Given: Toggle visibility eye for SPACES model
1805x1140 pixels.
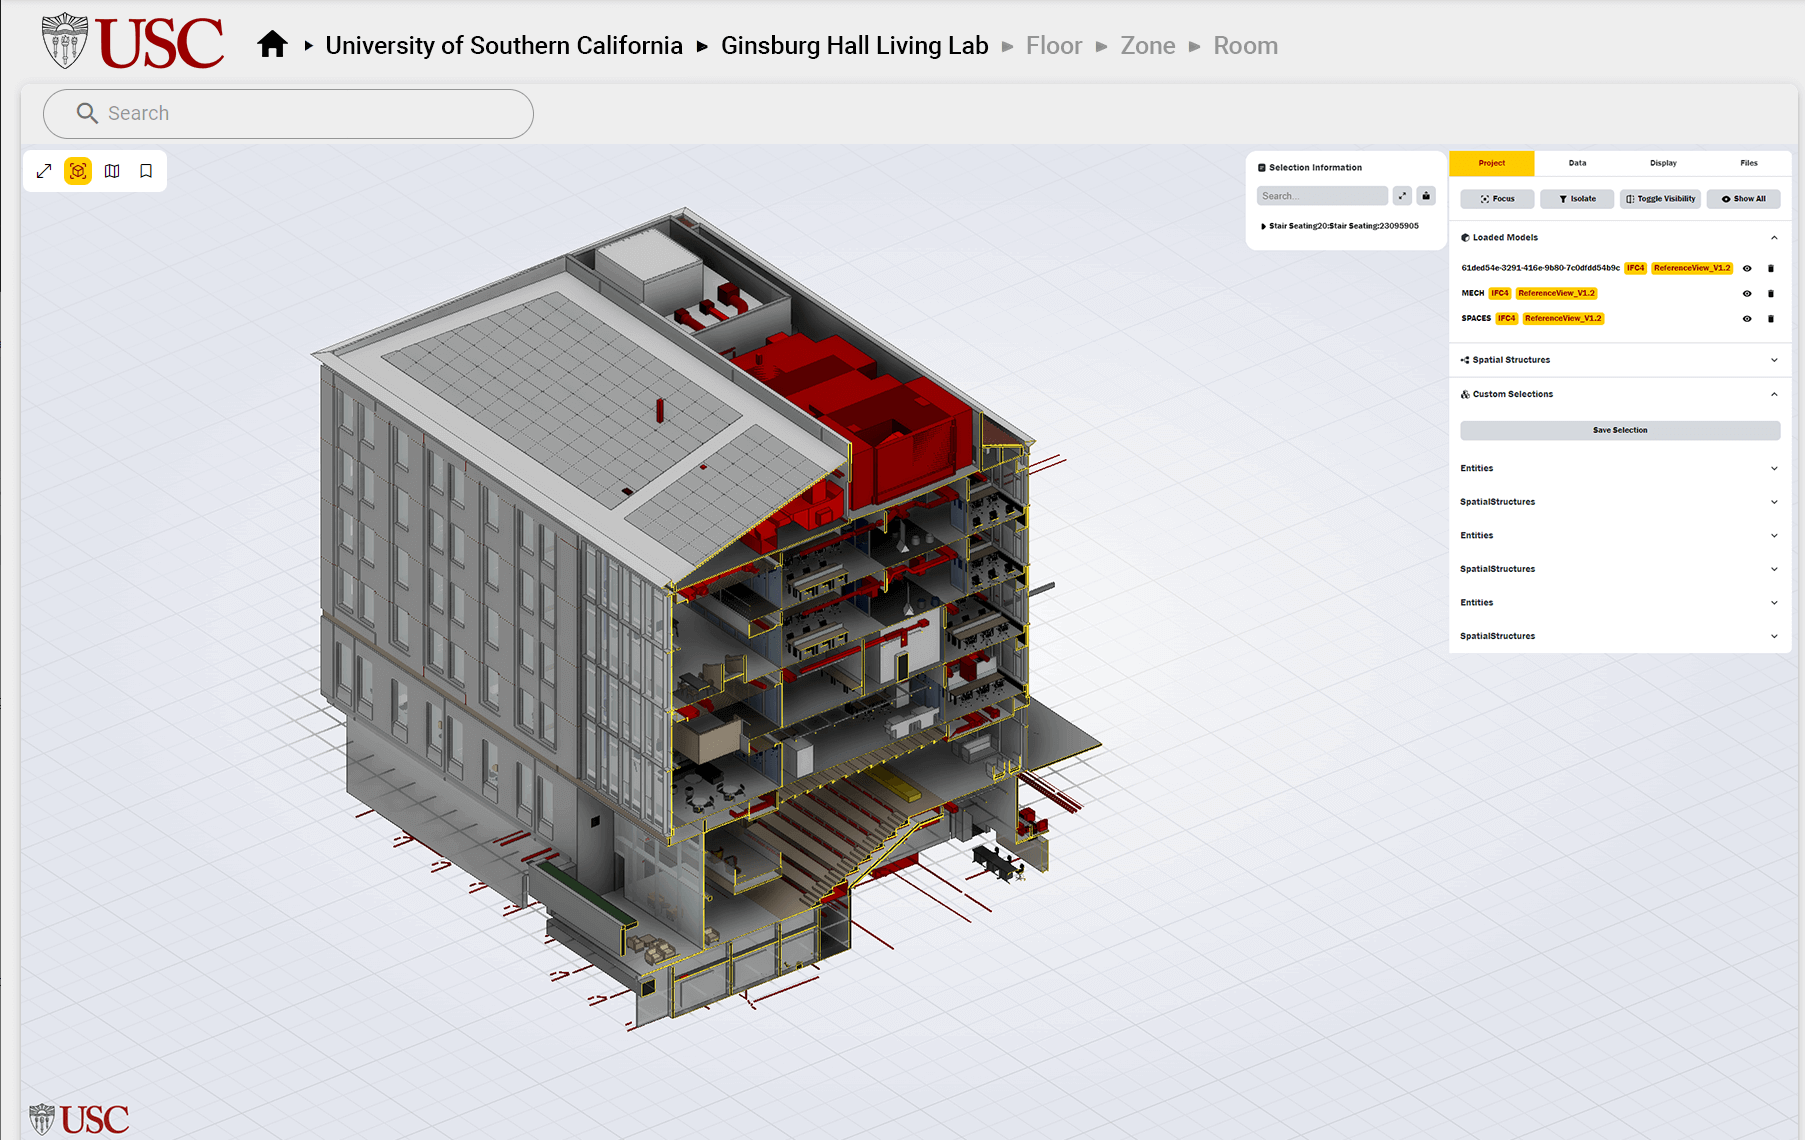Looking at the screenshot, I should (1747, 318).
